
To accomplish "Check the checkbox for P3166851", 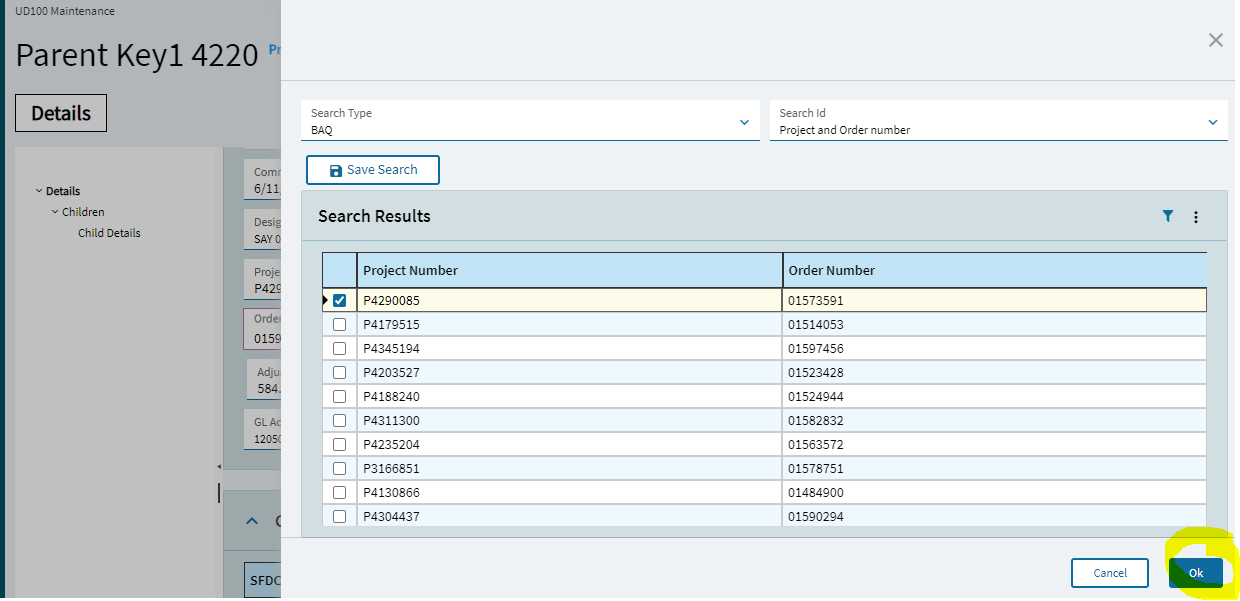I will pyautogui.click(x=339, y=468).
